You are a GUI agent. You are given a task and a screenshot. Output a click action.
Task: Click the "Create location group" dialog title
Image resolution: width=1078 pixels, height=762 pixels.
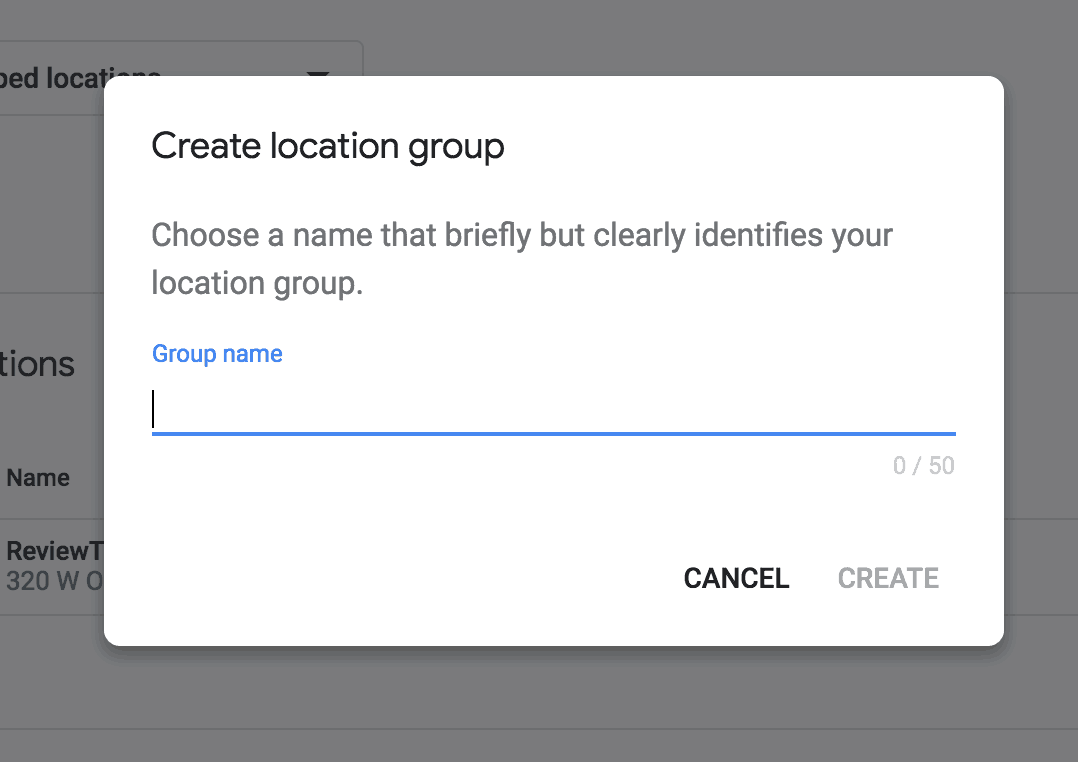[327, 146]
